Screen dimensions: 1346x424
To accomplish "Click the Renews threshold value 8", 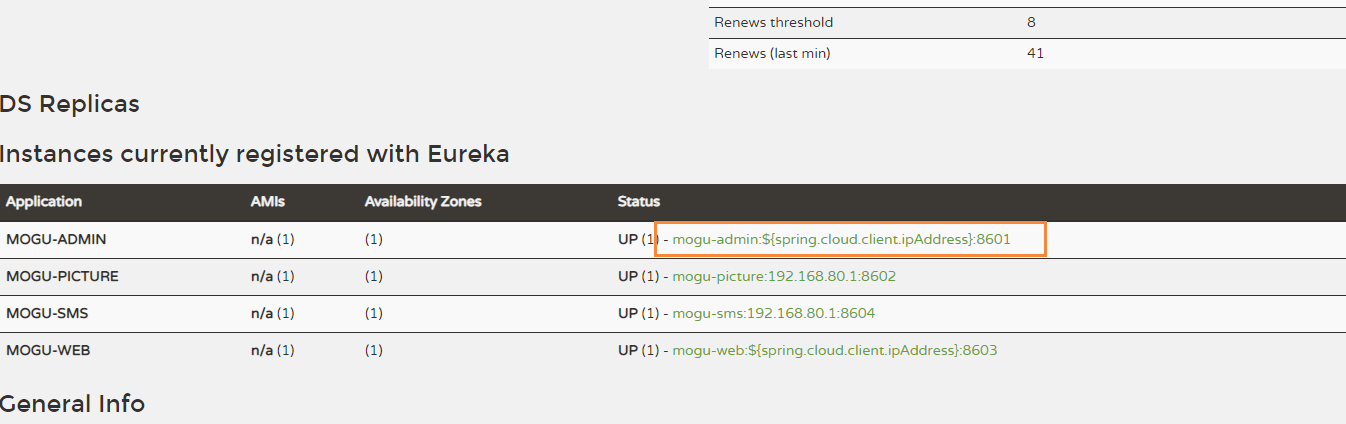I will tap(1031, 22).
